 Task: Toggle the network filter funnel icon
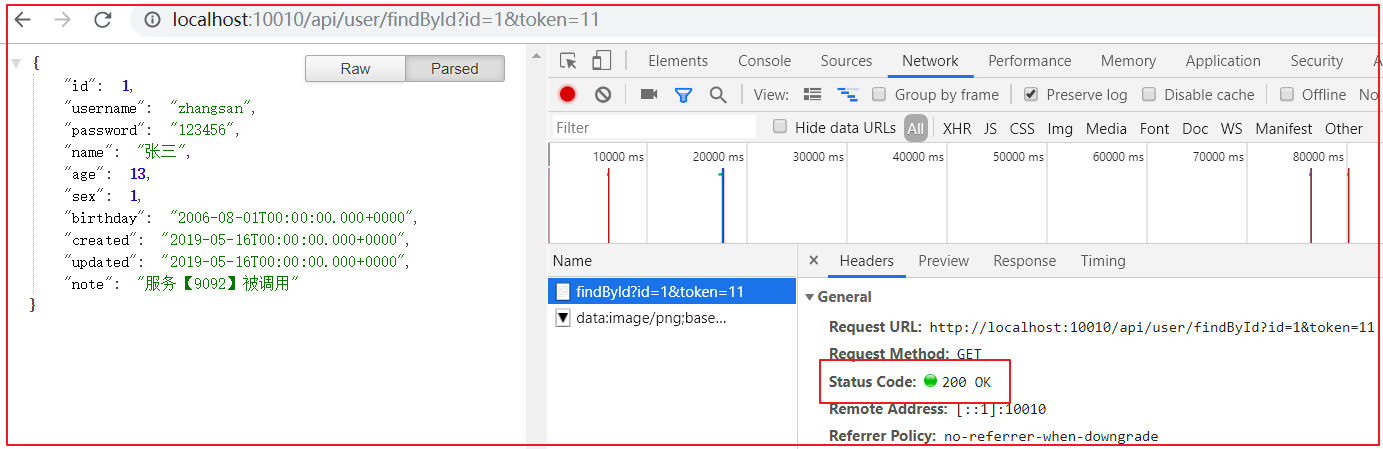[x=683, y=94]
